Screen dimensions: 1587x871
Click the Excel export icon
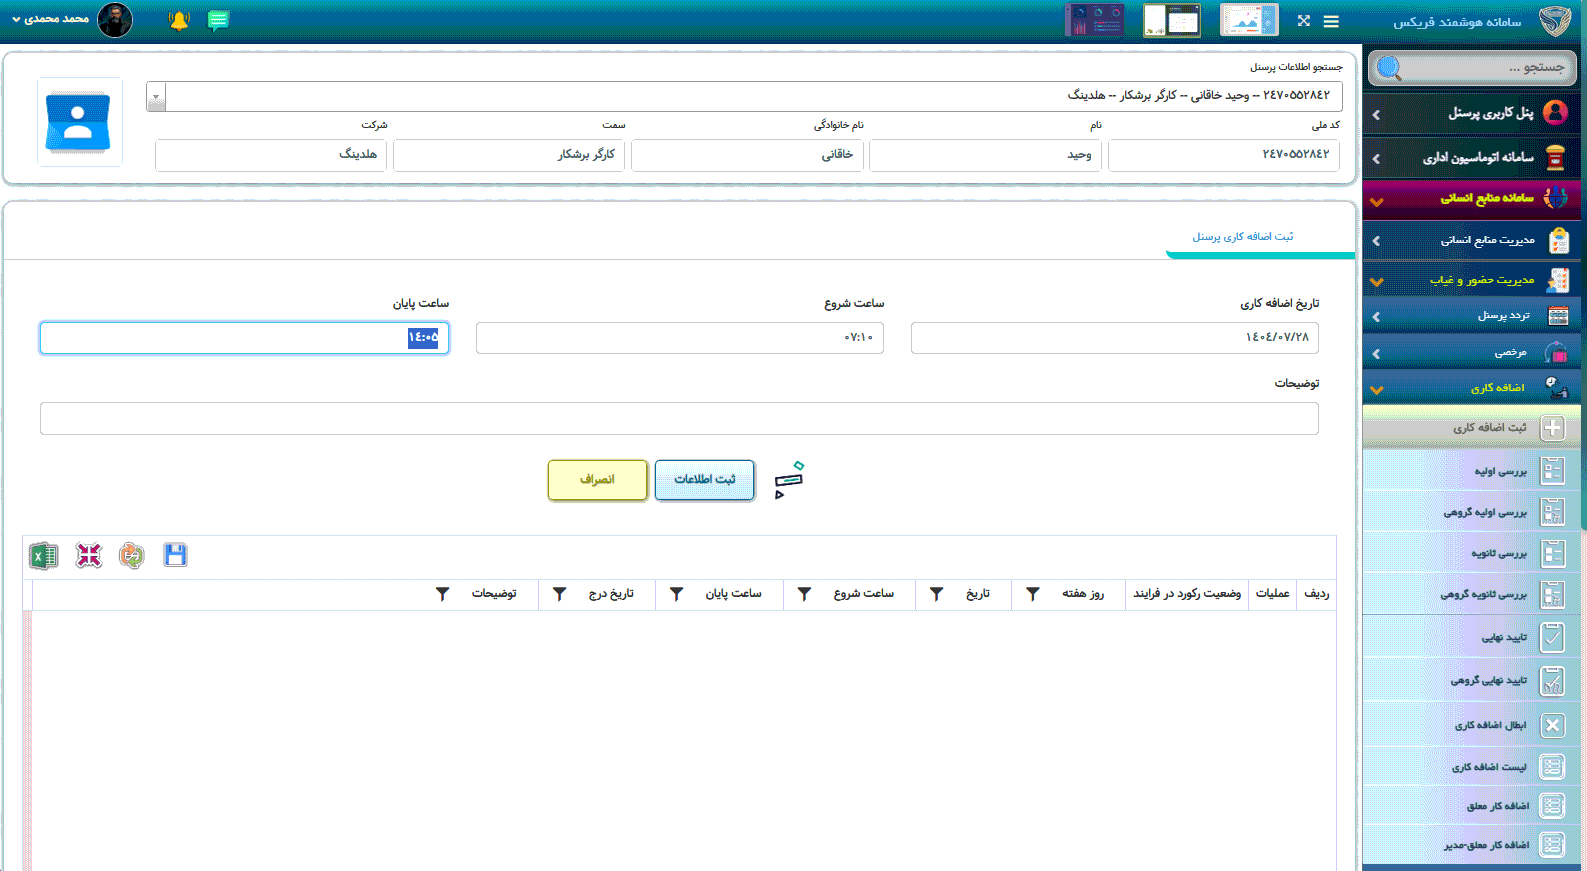tap(43, 556)
